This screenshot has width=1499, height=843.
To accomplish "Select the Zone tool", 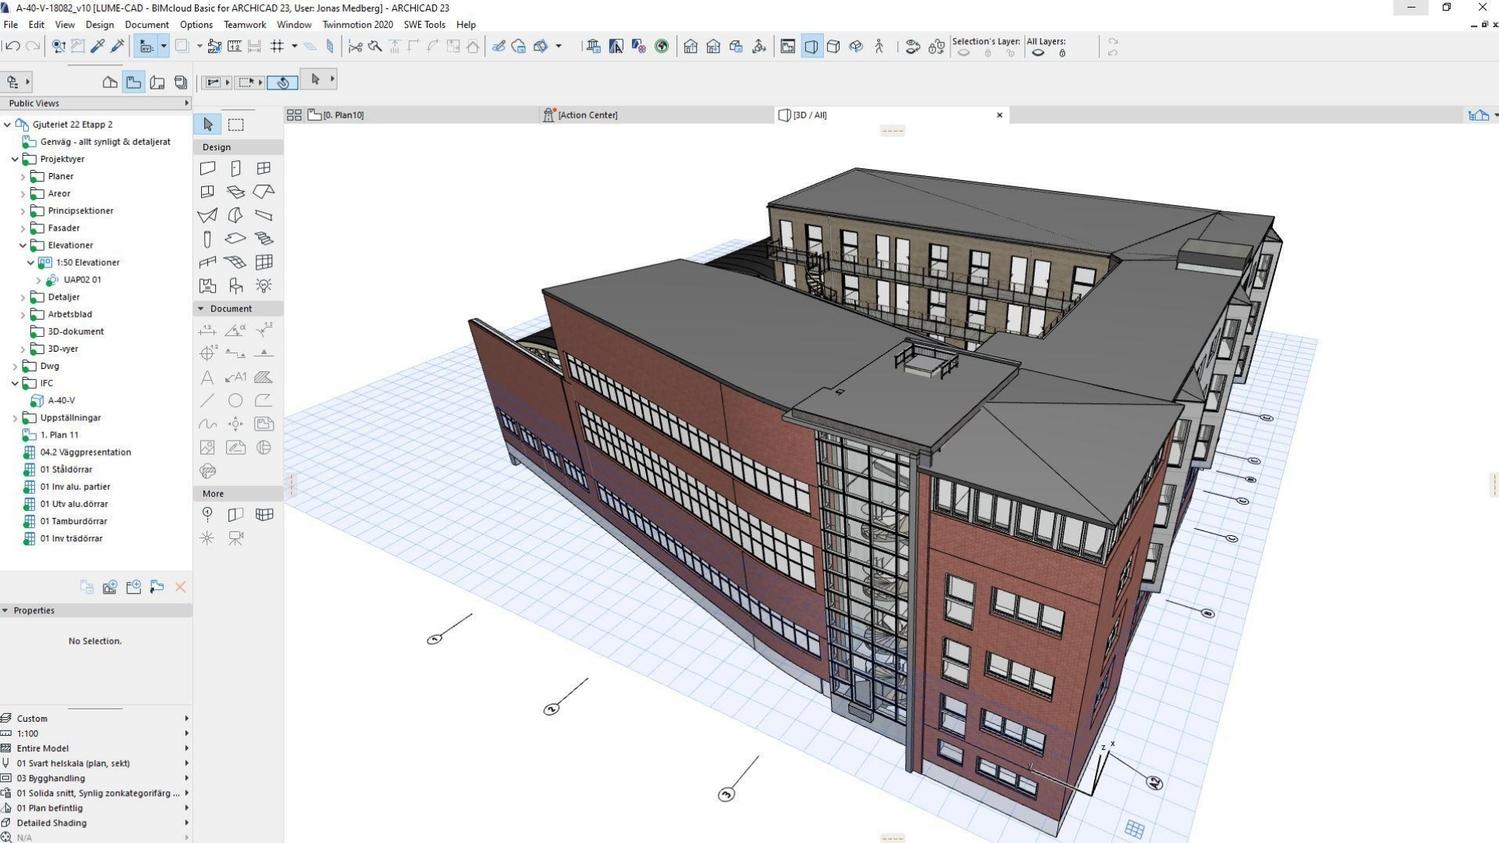I will (x=208, y=286).
